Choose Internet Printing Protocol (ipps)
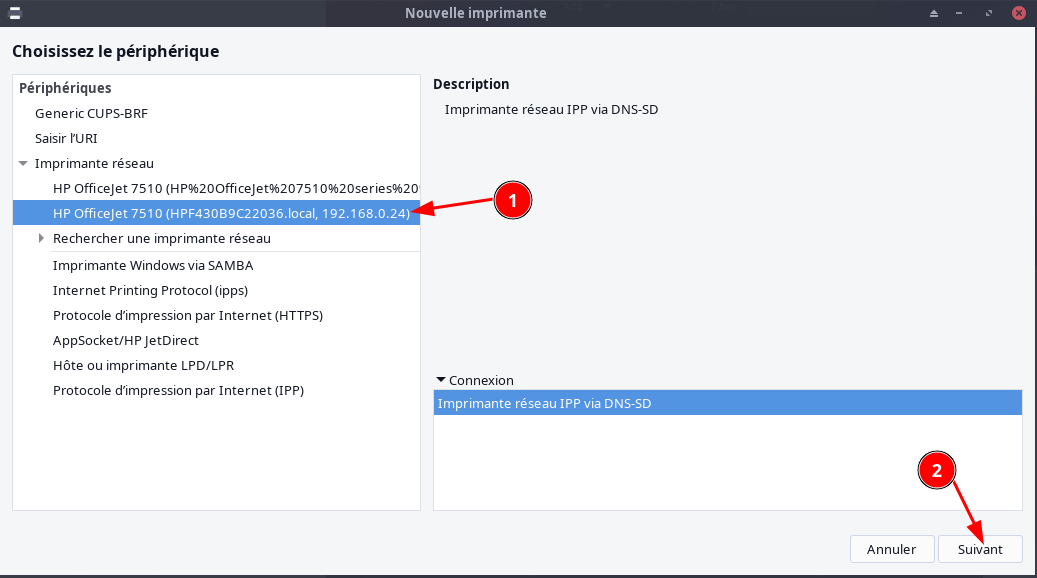Viewport: 1037px width, 578px height. 150,290
